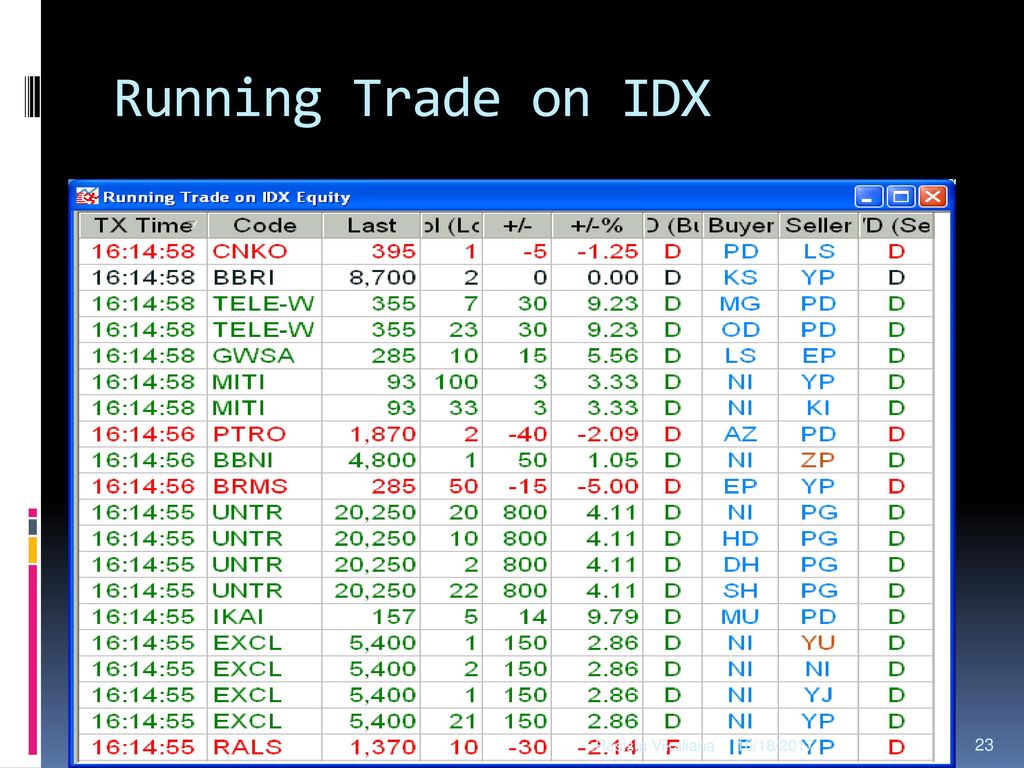Click buyer code HD
The height and width of the screenshot is (768, 1024).
pyautogui.click(x=741, y=539)
